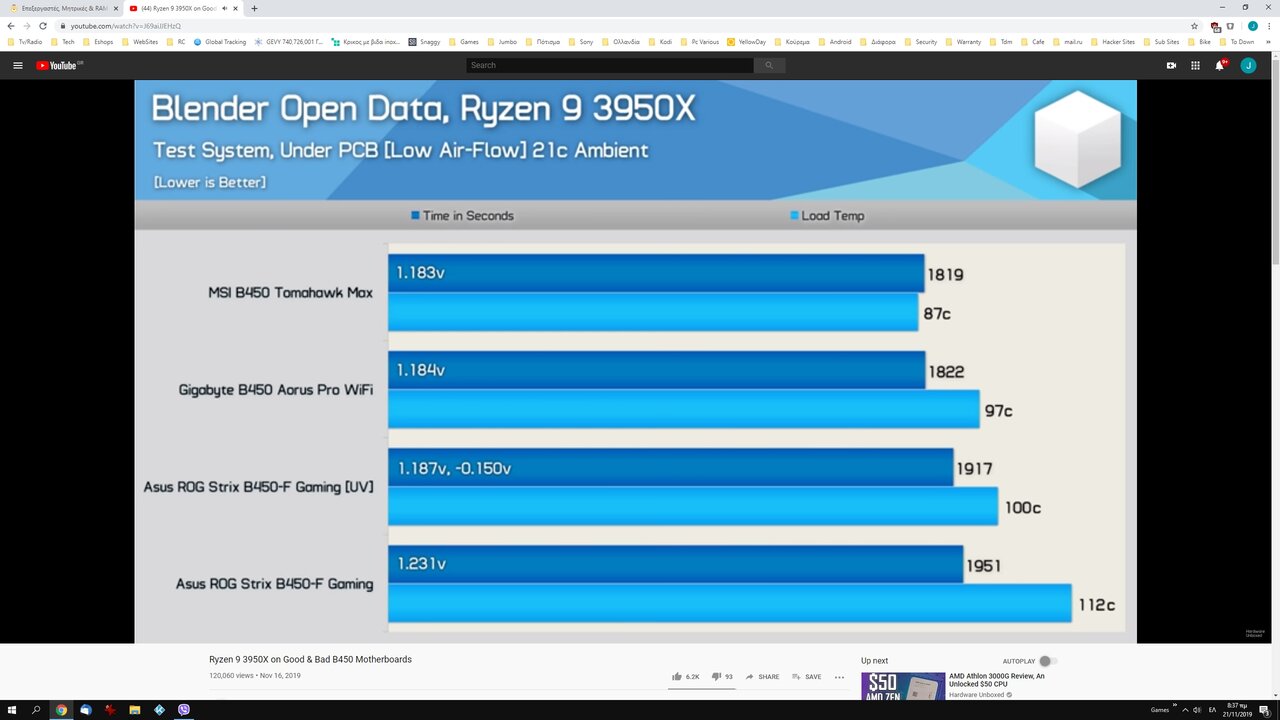Click the AMD Athlon 3000G video thumbnail

[x=903, y=686]
